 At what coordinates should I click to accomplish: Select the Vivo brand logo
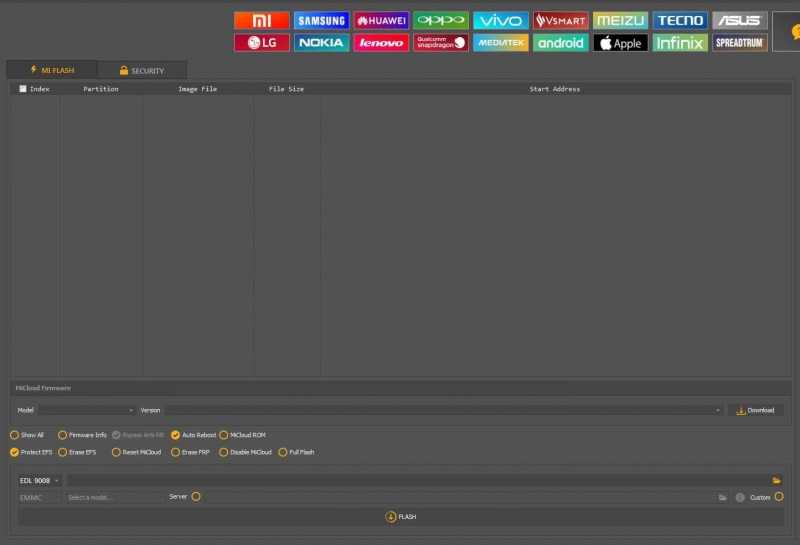[501, 20]
